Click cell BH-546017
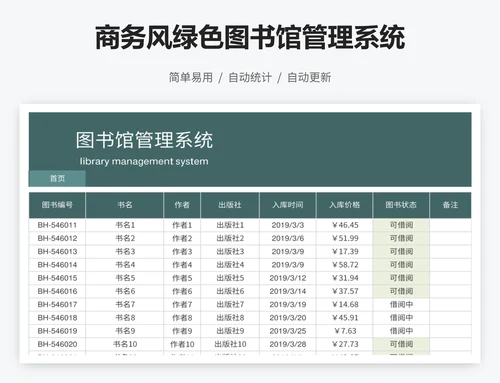The height and width of the screenshot is (383, 500). [x=57, y=304]
